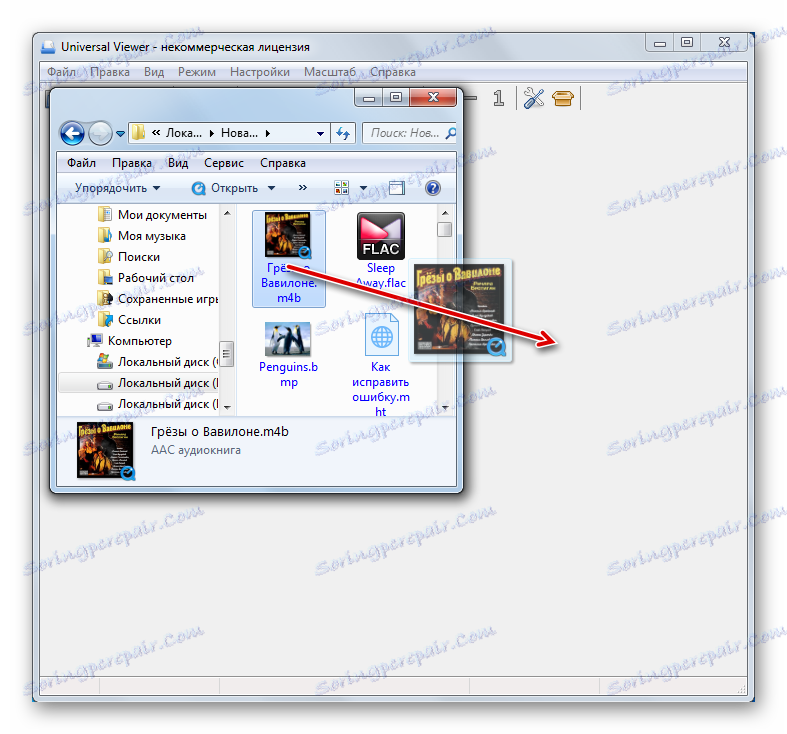The width and height of the screenshot is (787, 734).
Task: Click down arrow of file list scrollbar
Action: 444,407
